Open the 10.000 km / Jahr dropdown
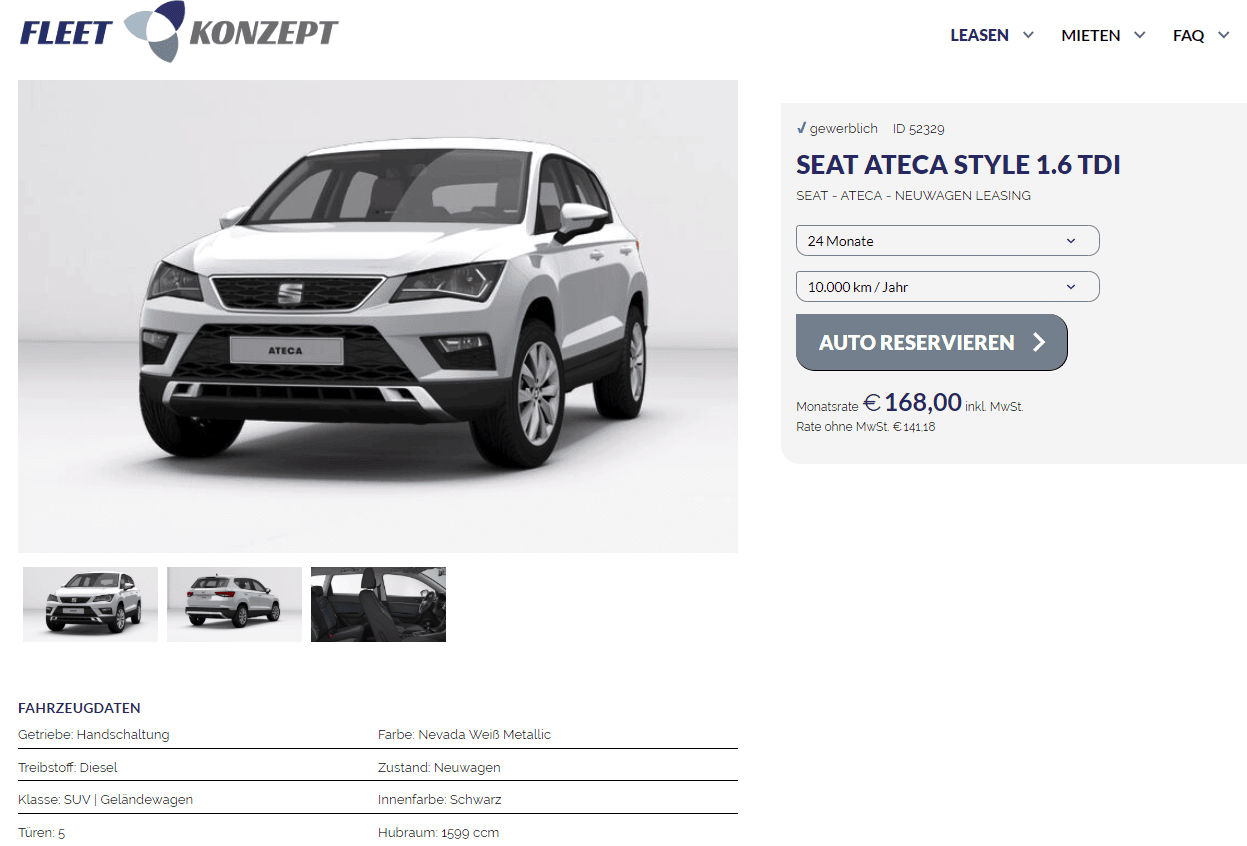This screenshot has height=846, width=1247. [947, 287]
